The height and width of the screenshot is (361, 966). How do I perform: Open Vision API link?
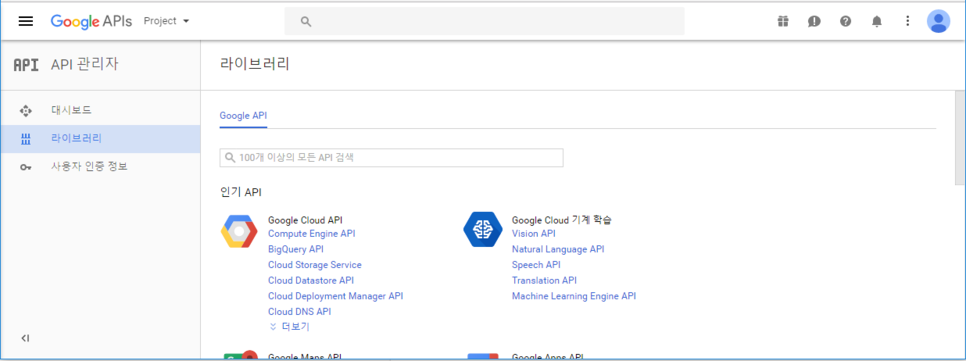tap(534, 233)
